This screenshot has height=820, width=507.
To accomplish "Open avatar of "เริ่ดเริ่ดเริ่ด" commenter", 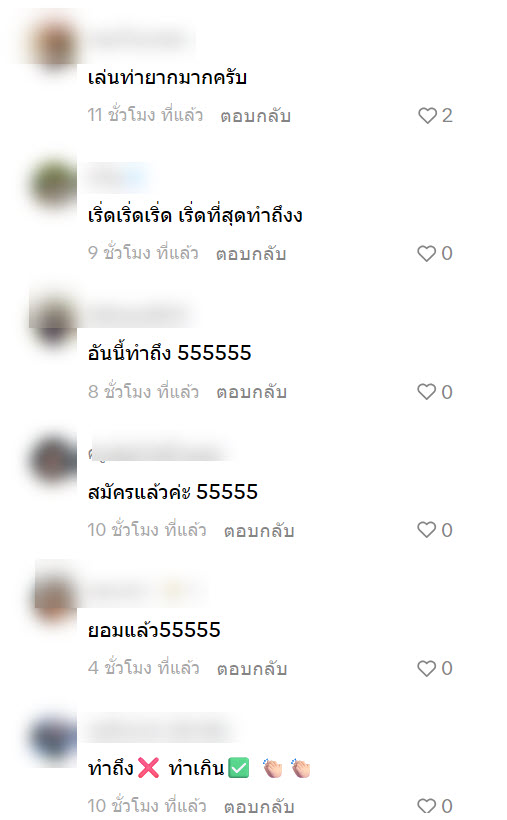I will (52, 183).
